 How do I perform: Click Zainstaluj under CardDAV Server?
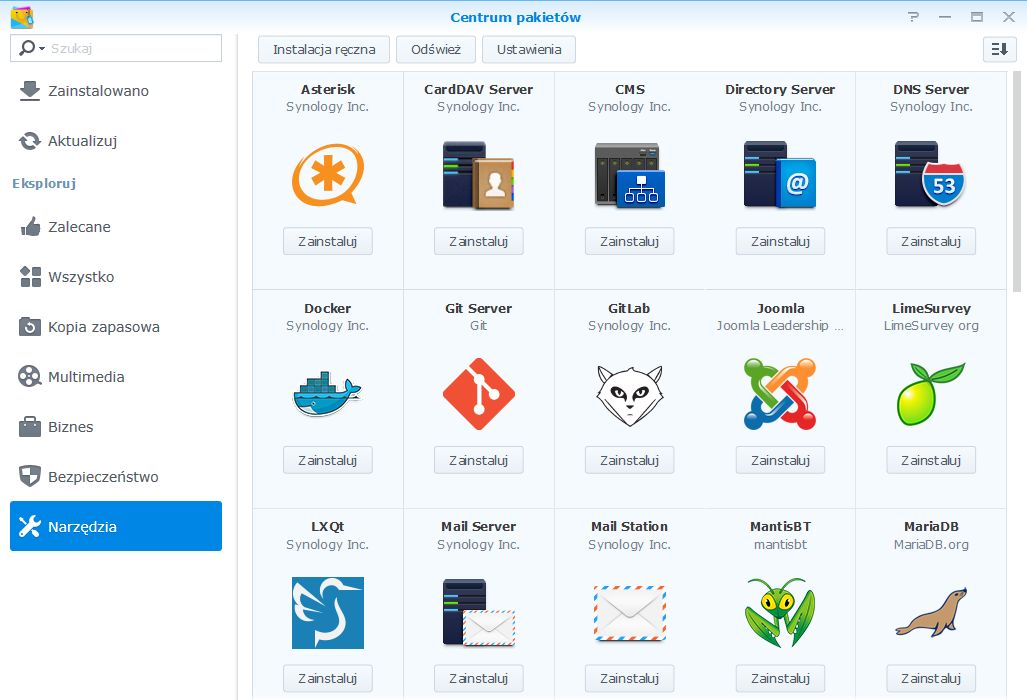479,241
